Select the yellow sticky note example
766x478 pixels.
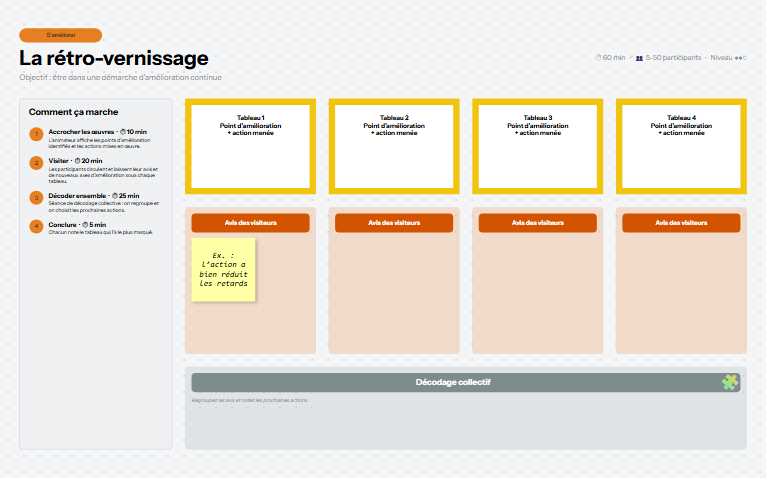point(223,269)
